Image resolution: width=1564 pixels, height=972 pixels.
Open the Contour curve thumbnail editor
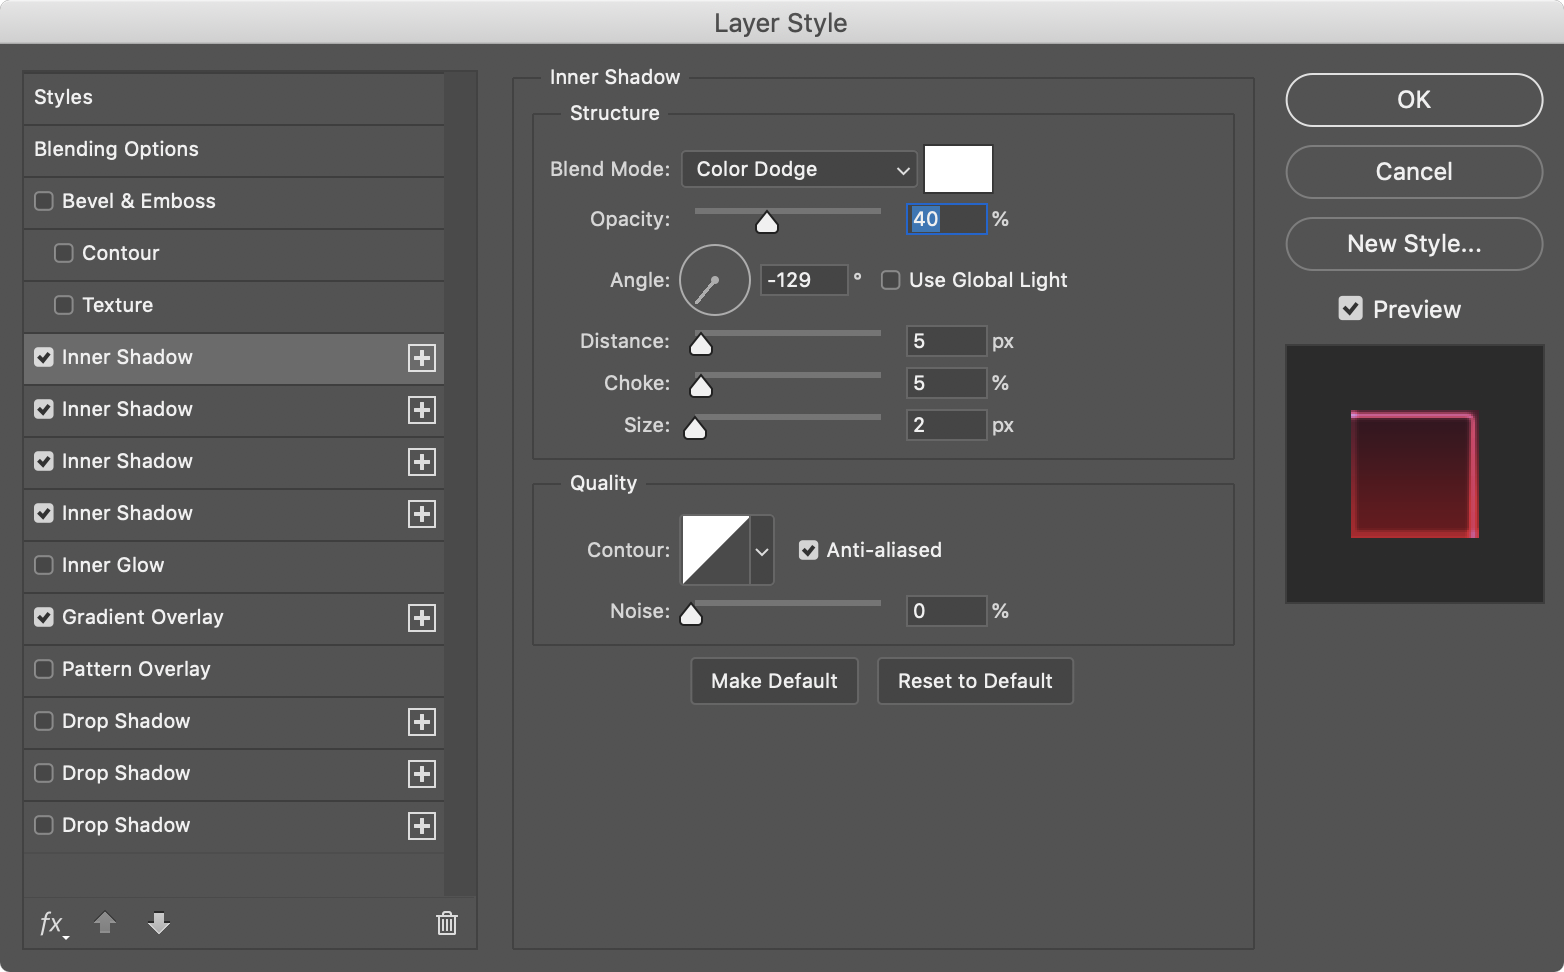[715, 550]
